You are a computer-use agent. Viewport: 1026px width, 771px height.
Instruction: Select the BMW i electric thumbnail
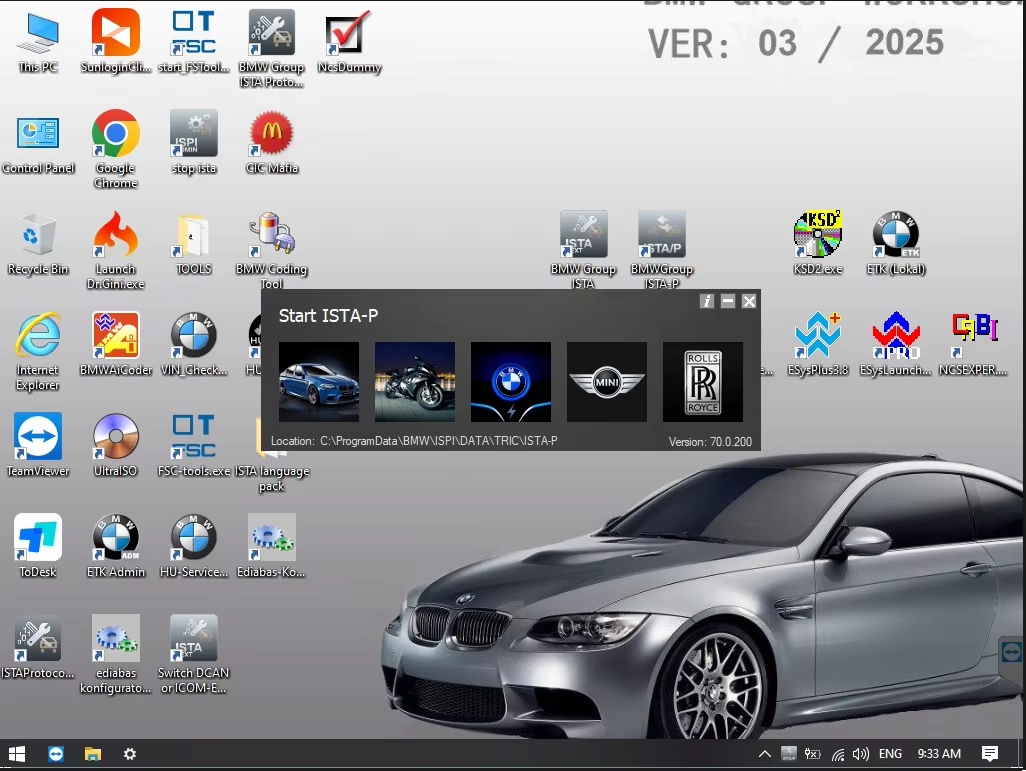(510, 382)
